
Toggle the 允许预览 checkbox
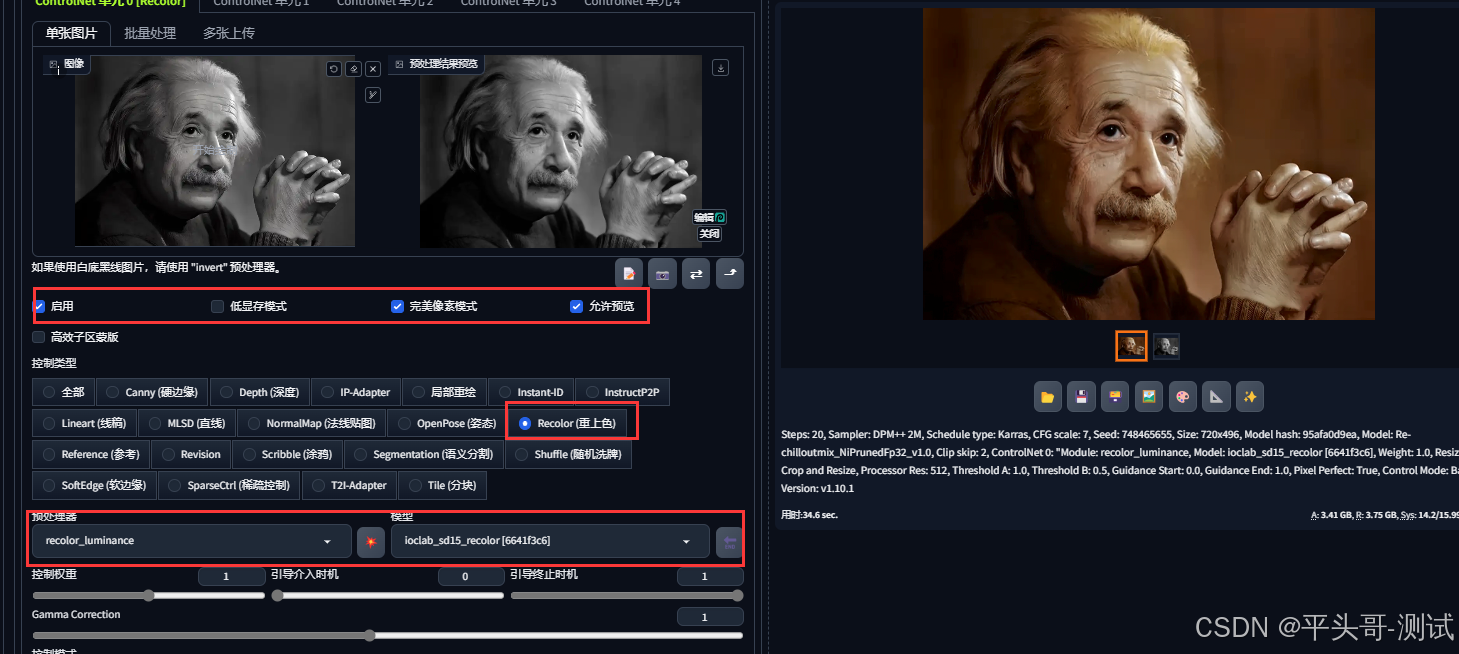[x=576, y=306]
